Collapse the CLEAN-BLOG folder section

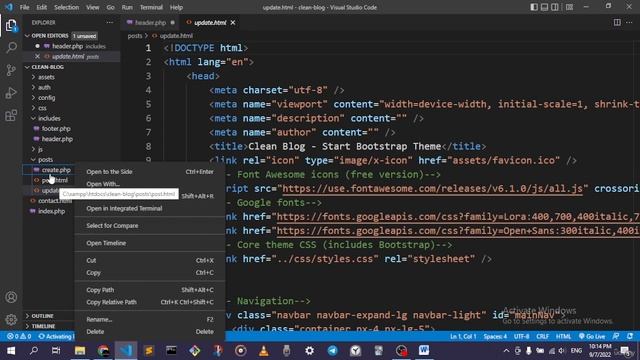47,67
